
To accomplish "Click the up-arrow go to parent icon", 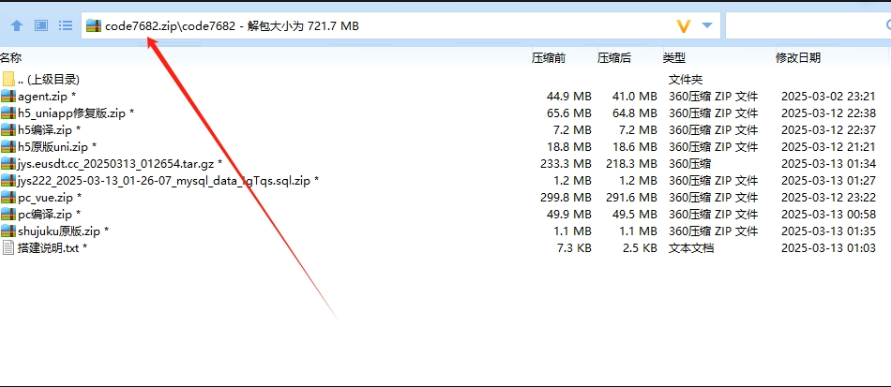I will [x=17, y=26].
